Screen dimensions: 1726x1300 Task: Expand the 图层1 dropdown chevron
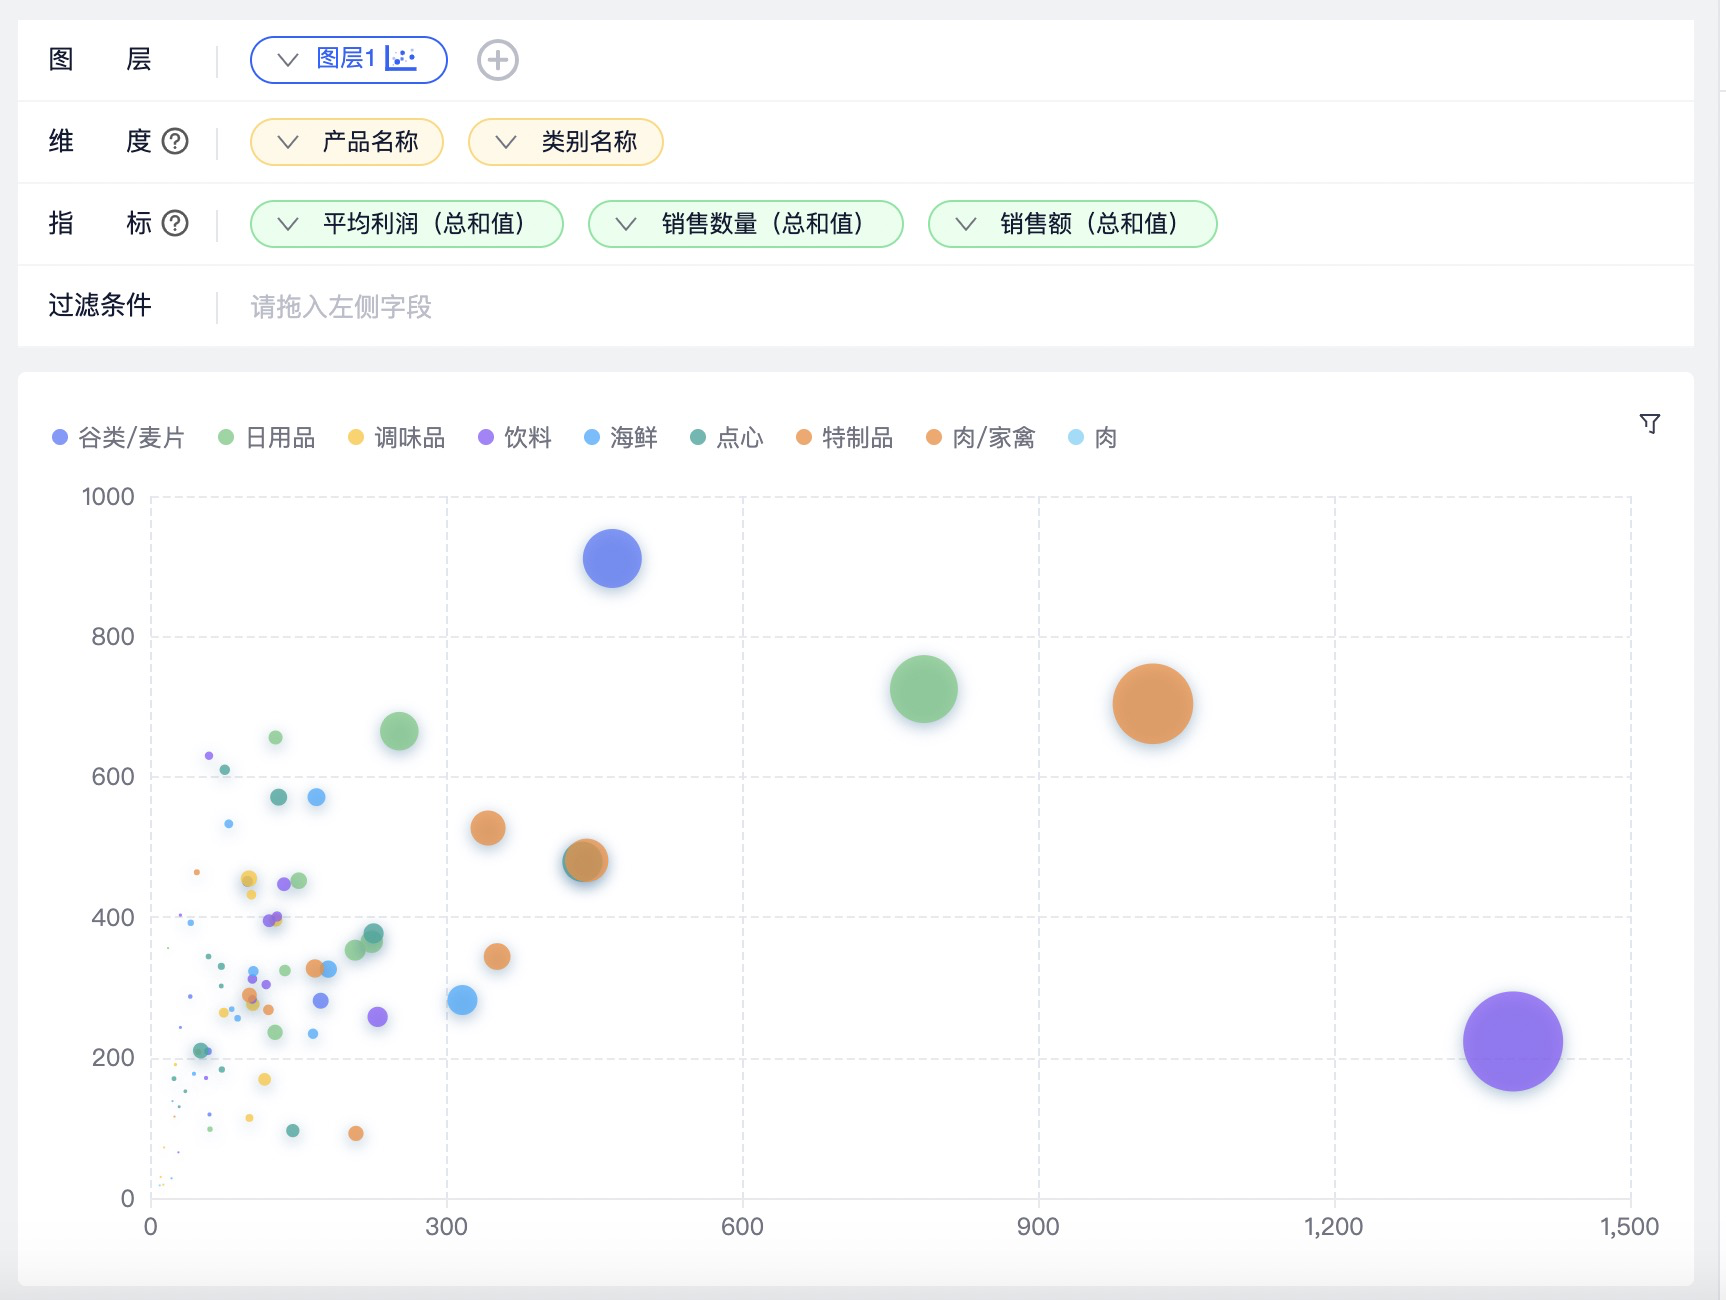[x=288, y=60]
